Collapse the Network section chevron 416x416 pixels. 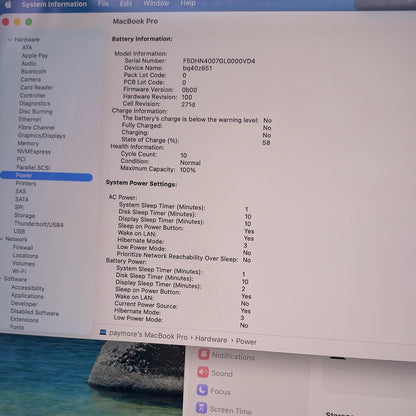coord(2,239)
